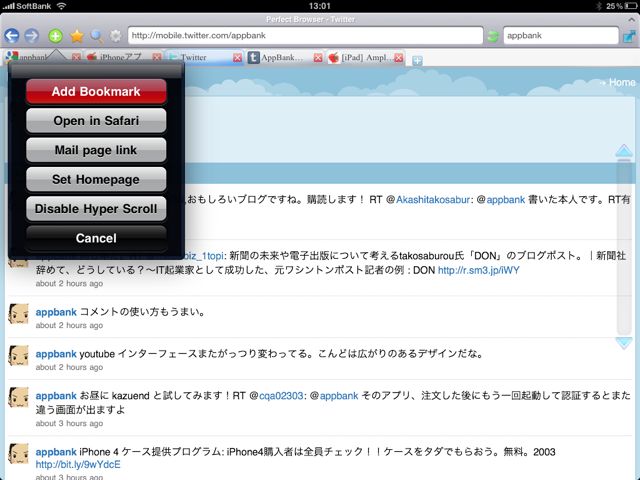This screenshot has width=640, height=480.
Task: Tap the forward arrow icon
Action: click(x=31, y=36)
